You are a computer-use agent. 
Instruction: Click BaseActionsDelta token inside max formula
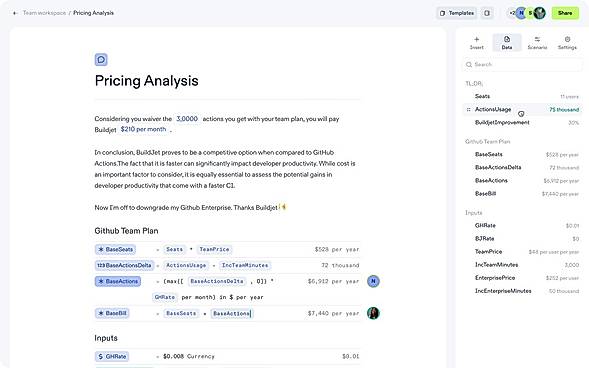click(217, 281)
